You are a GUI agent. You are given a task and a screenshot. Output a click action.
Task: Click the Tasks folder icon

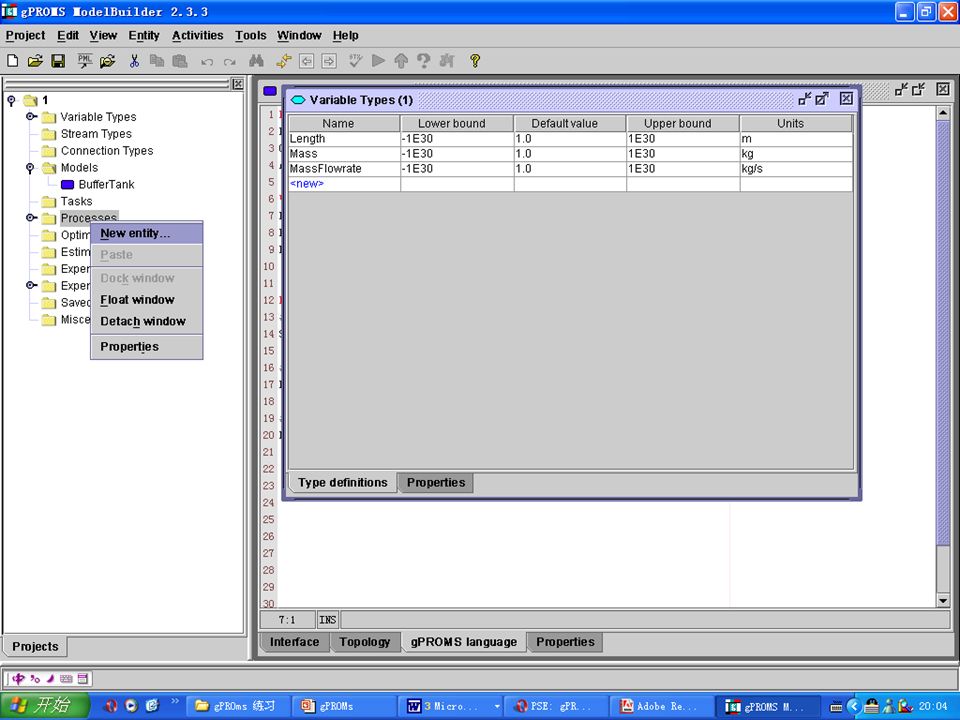point(49,201)
